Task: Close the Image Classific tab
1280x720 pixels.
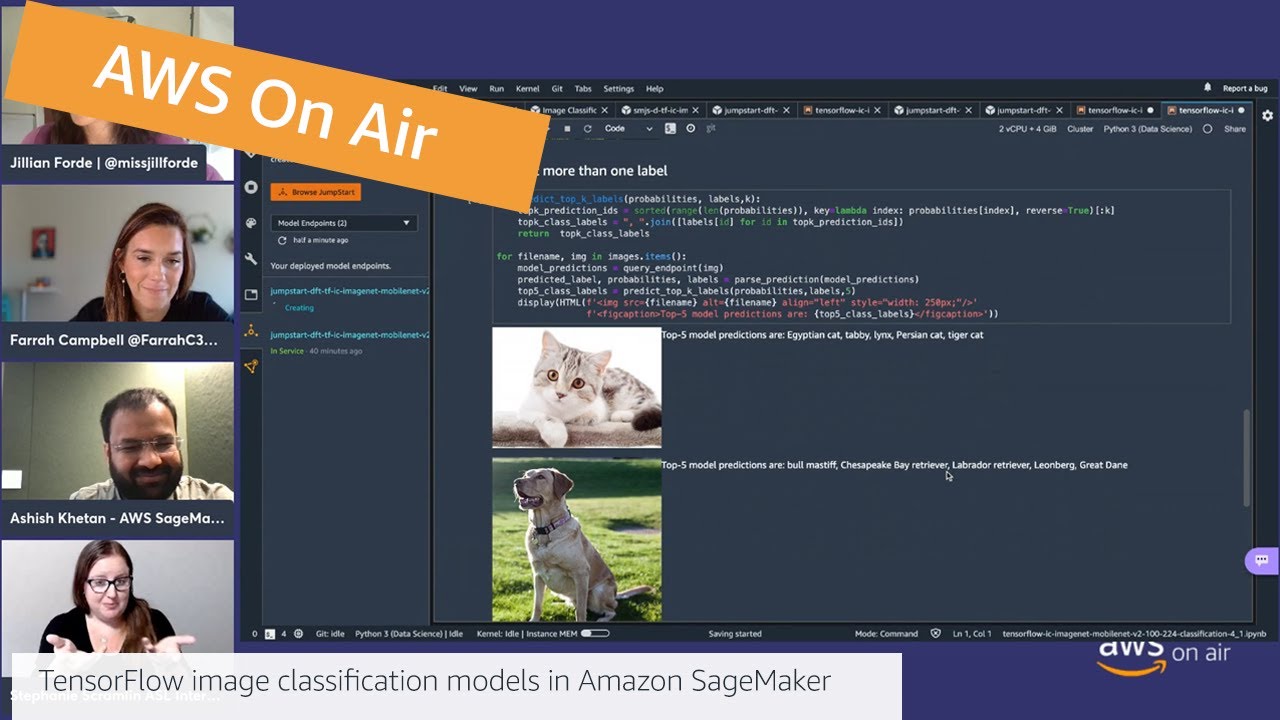Action: pos(604,110)
